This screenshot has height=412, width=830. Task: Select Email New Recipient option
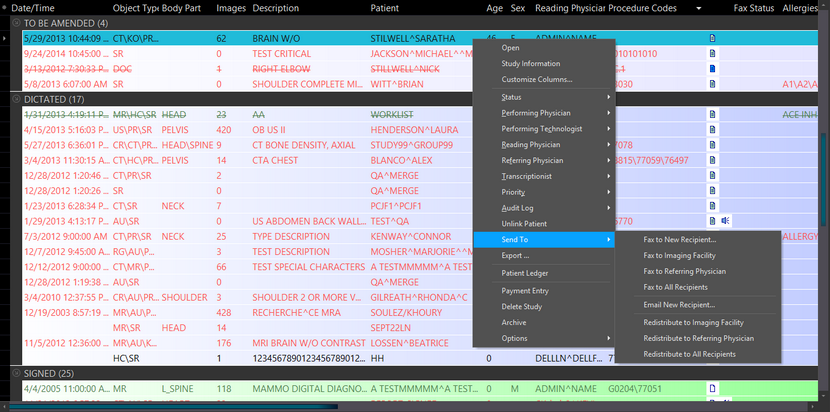pyautogui.click(x=678, y=304)
